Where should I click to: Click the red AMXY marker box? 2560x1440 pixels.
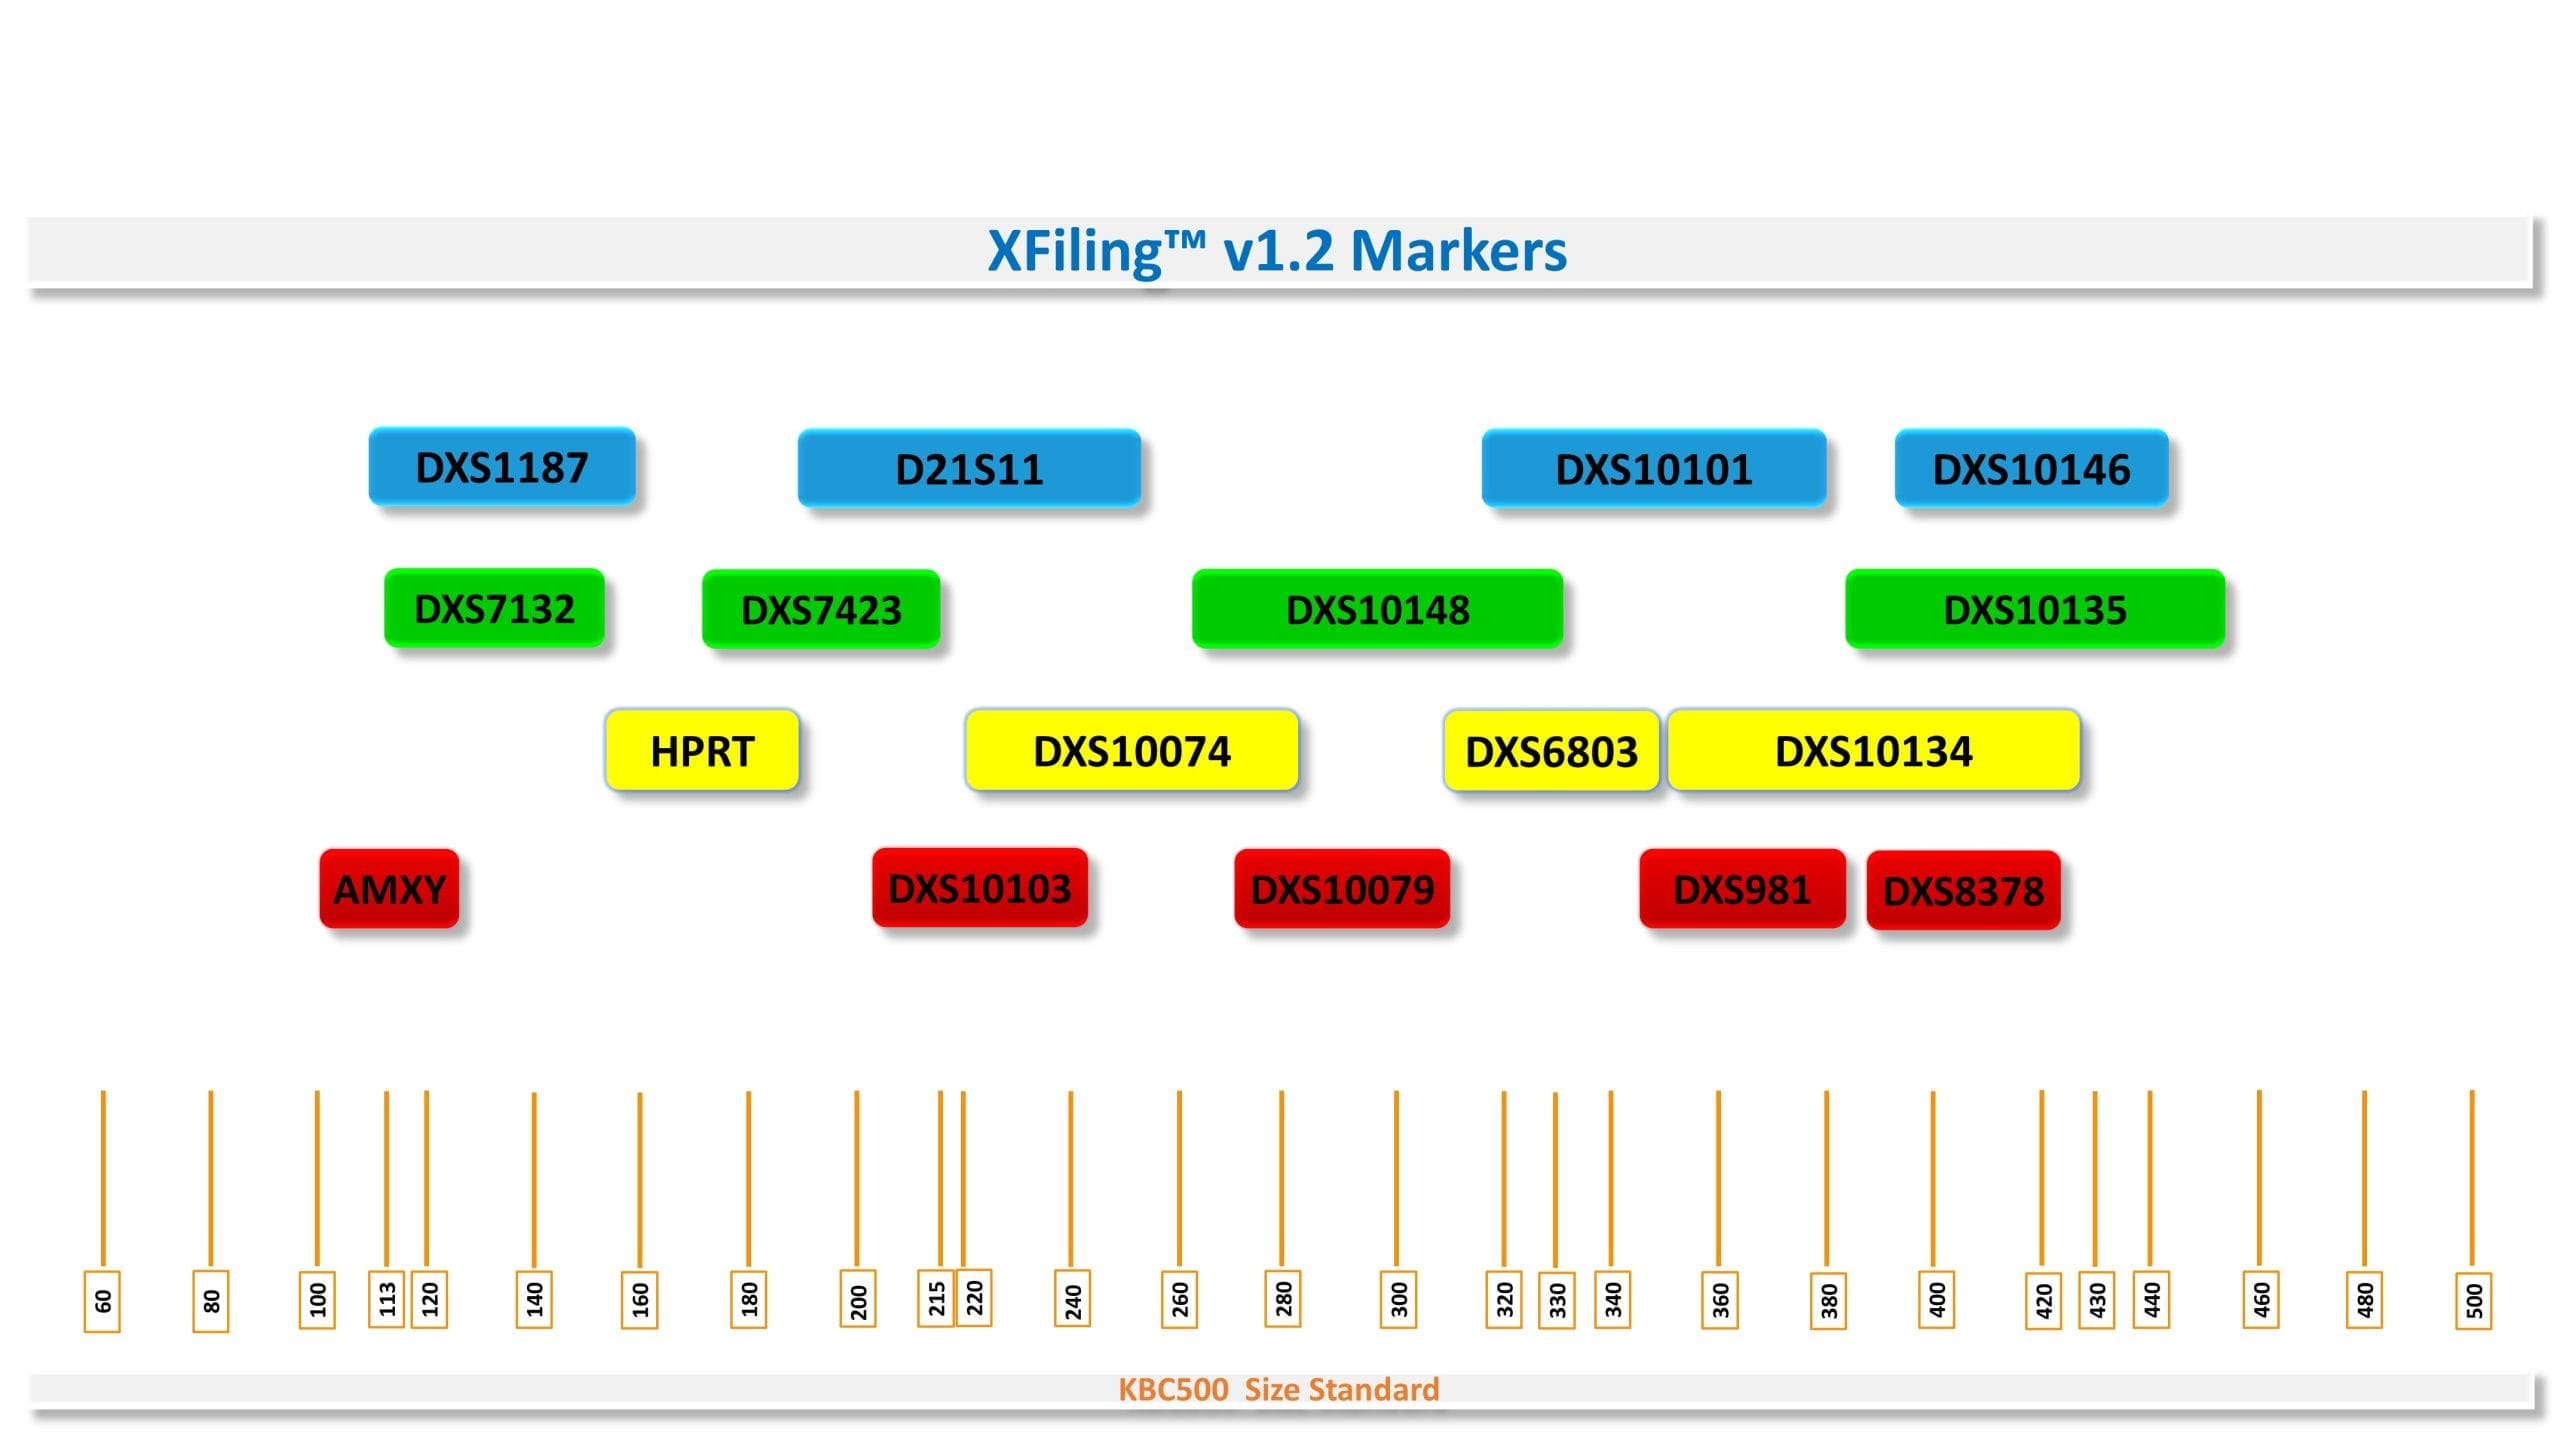click(x=389, y=889)
